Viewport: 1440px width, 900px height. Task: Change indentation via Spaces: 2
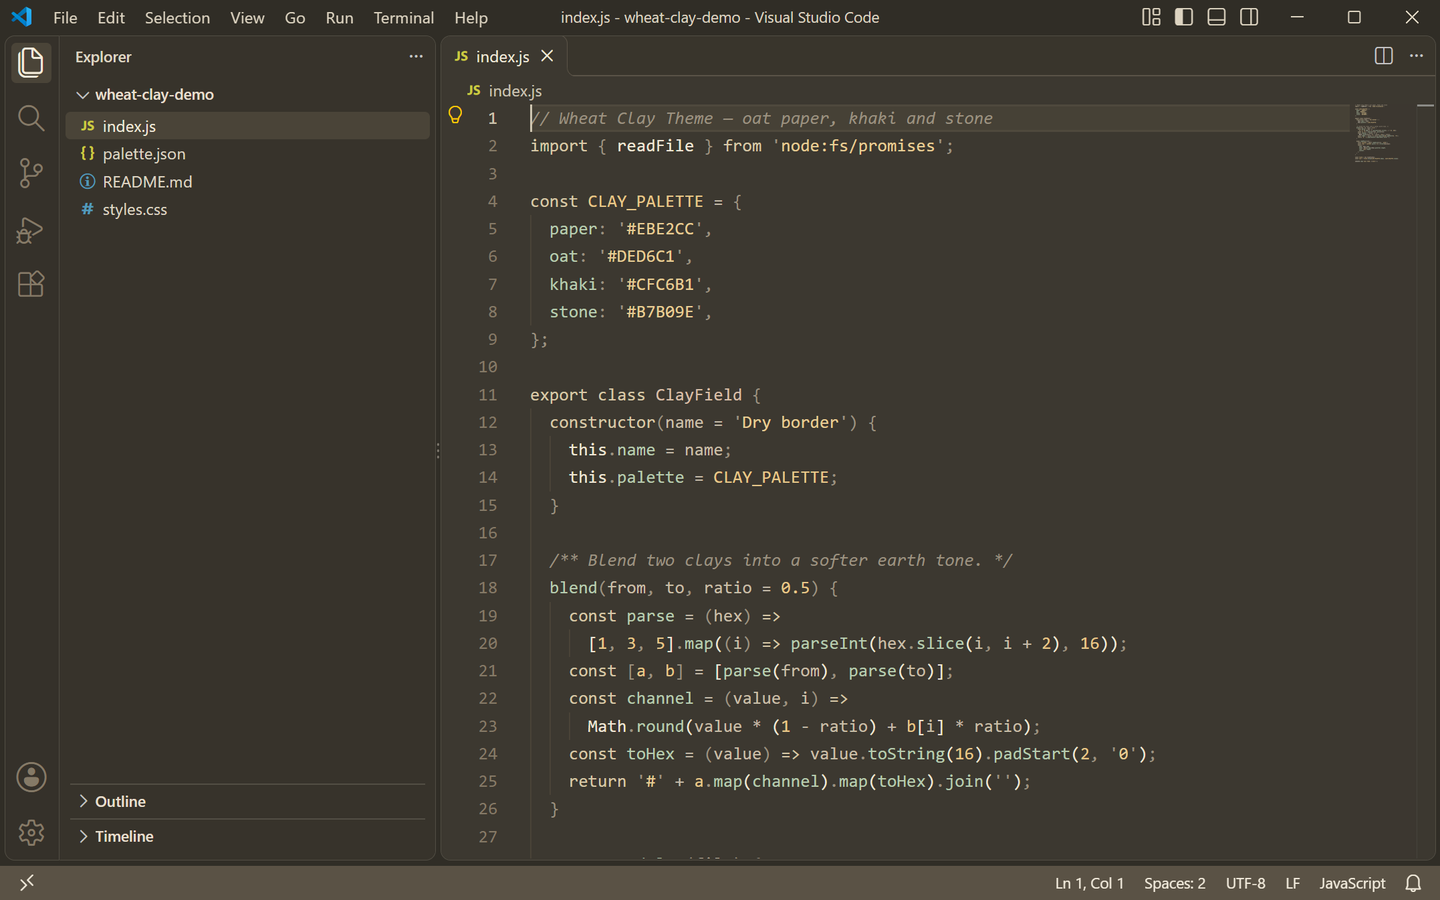[1175, 883]
